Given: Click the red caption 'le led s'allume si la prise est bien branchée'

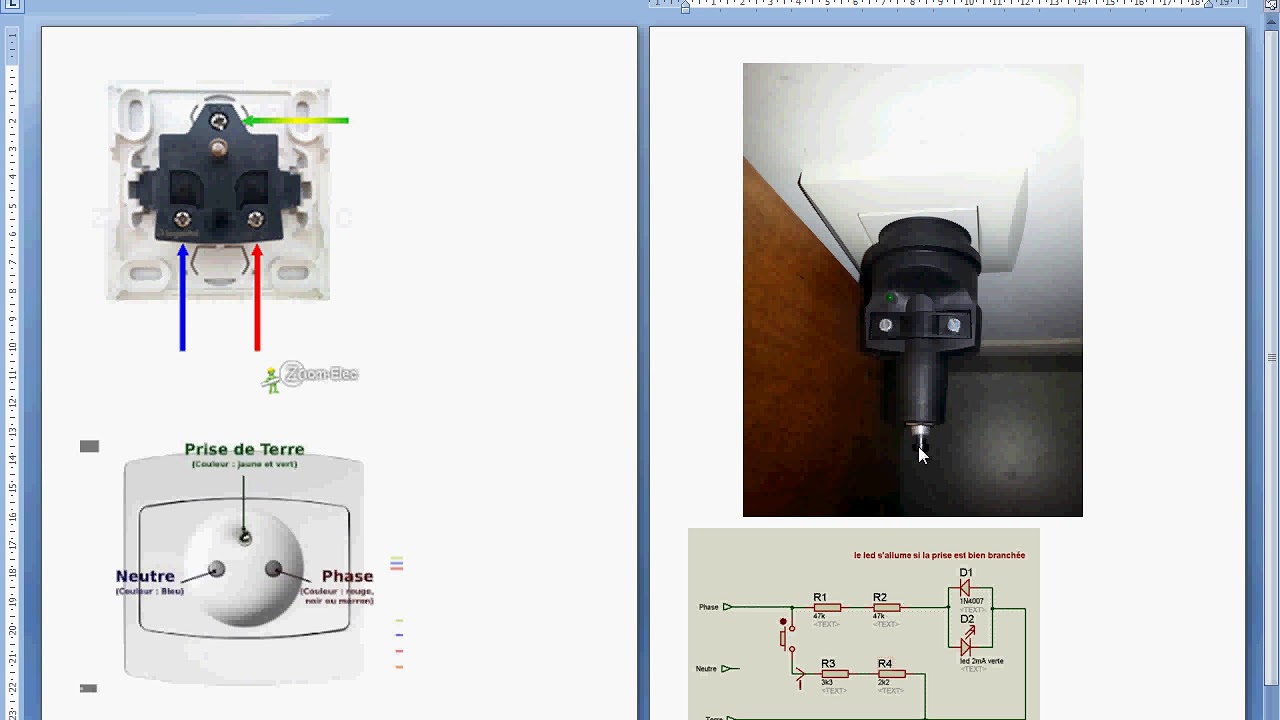Looking at the screenshot, I should pos(939,555).
